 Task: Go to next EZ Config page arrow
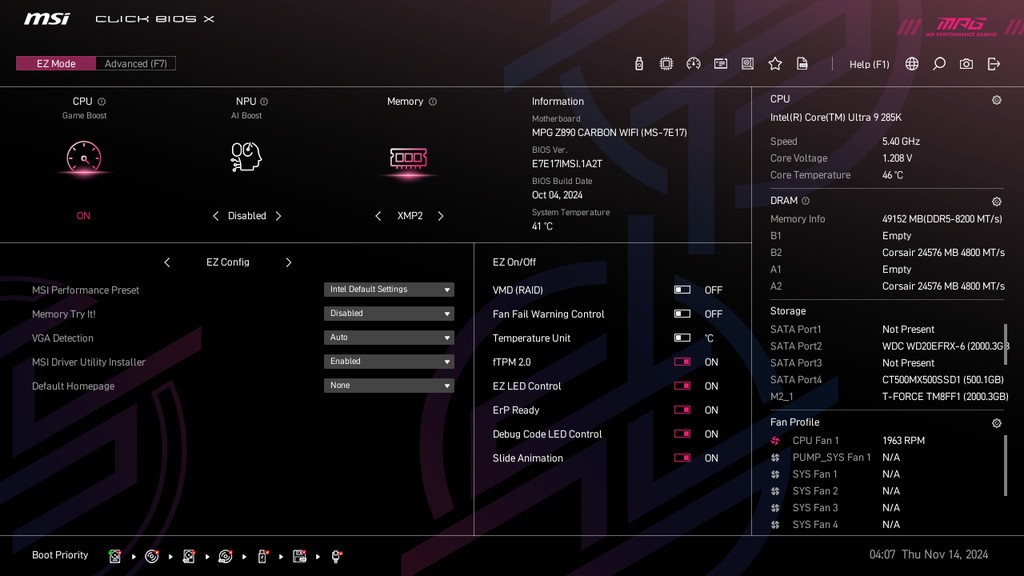(x=288, y=262)
